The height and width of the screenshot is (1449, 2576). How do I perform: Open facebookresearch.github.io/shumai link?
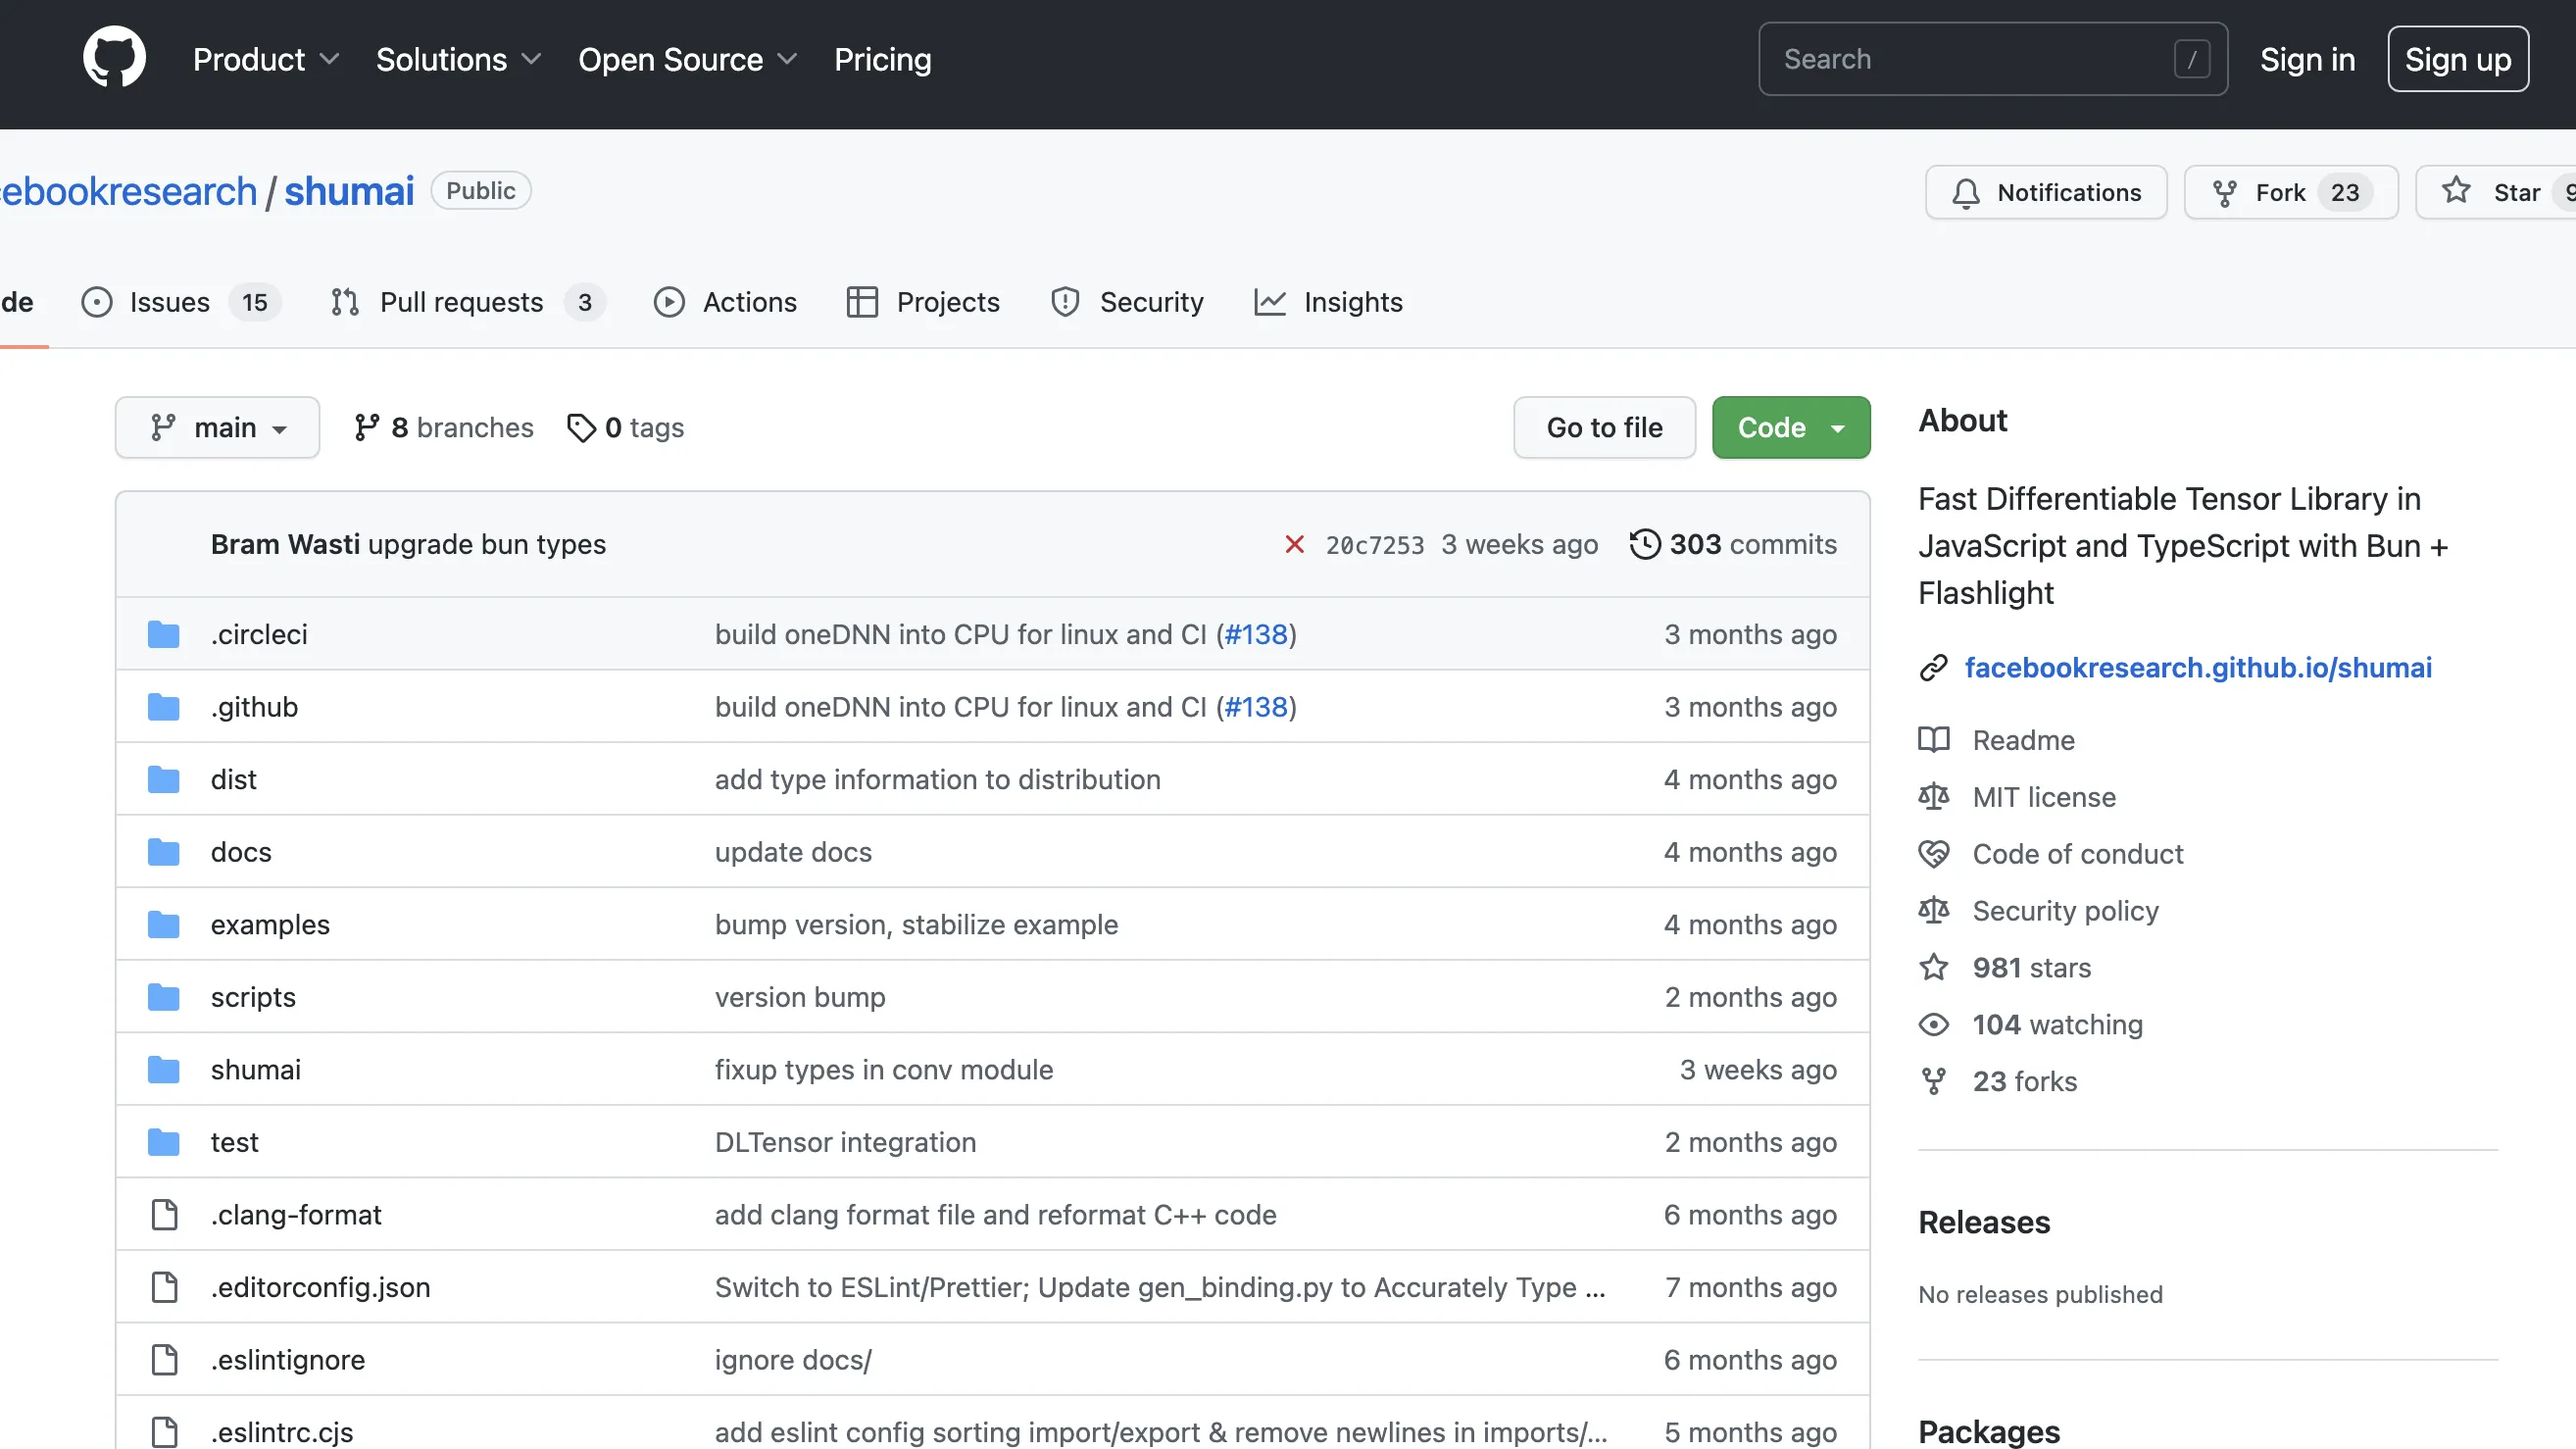2197,667
